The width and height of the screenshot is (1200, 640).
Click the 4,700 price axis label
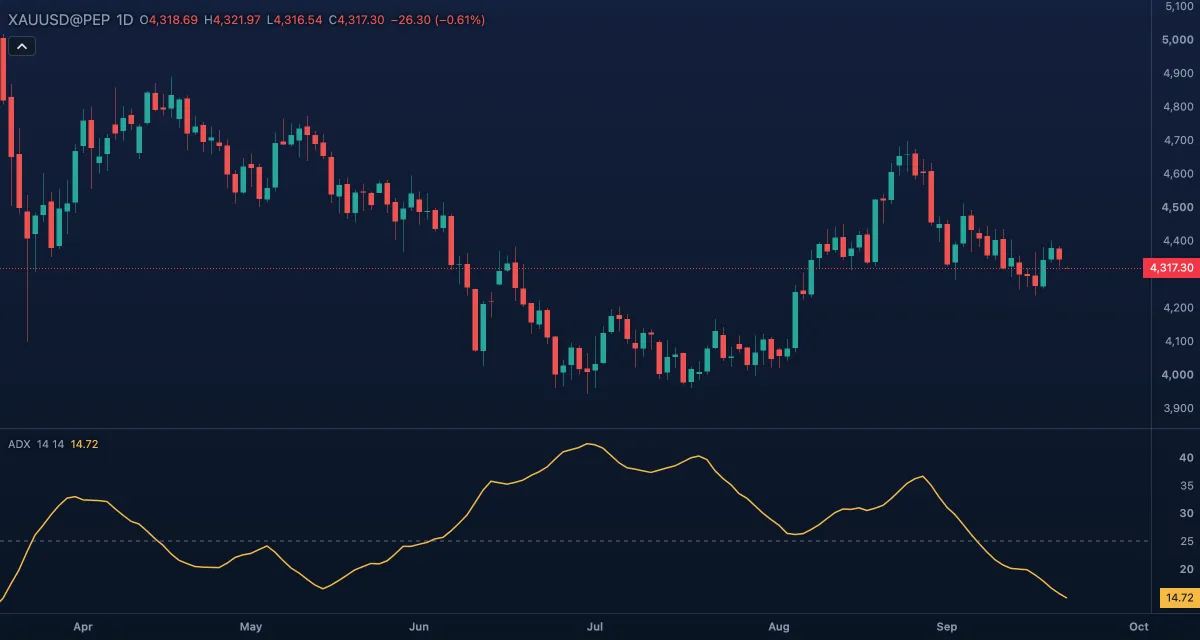pos(1180,140)
